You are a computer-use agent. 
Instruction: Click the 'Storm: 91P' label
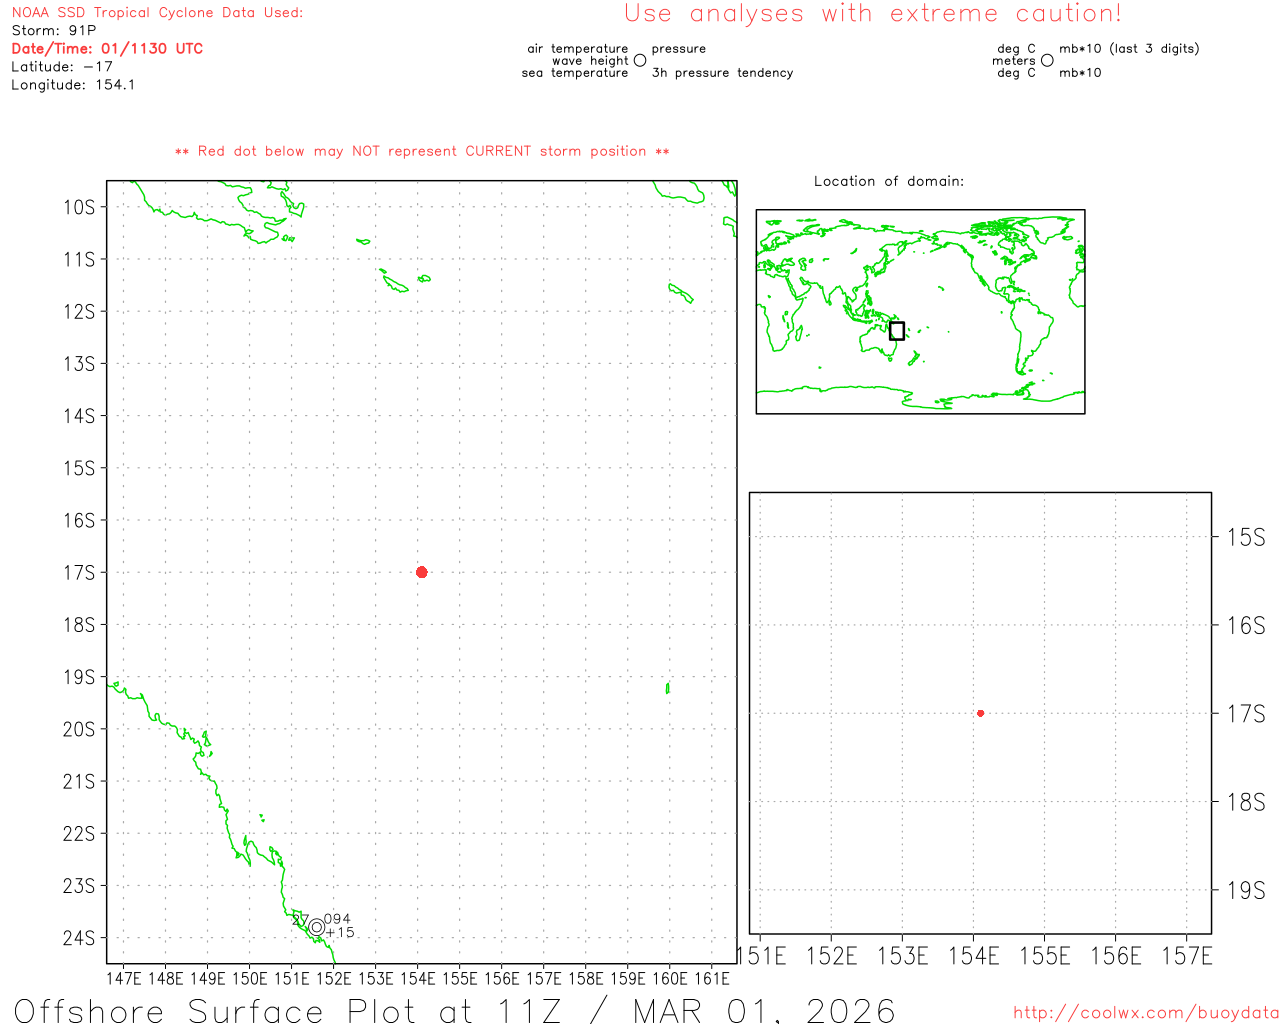pos(54,31)
